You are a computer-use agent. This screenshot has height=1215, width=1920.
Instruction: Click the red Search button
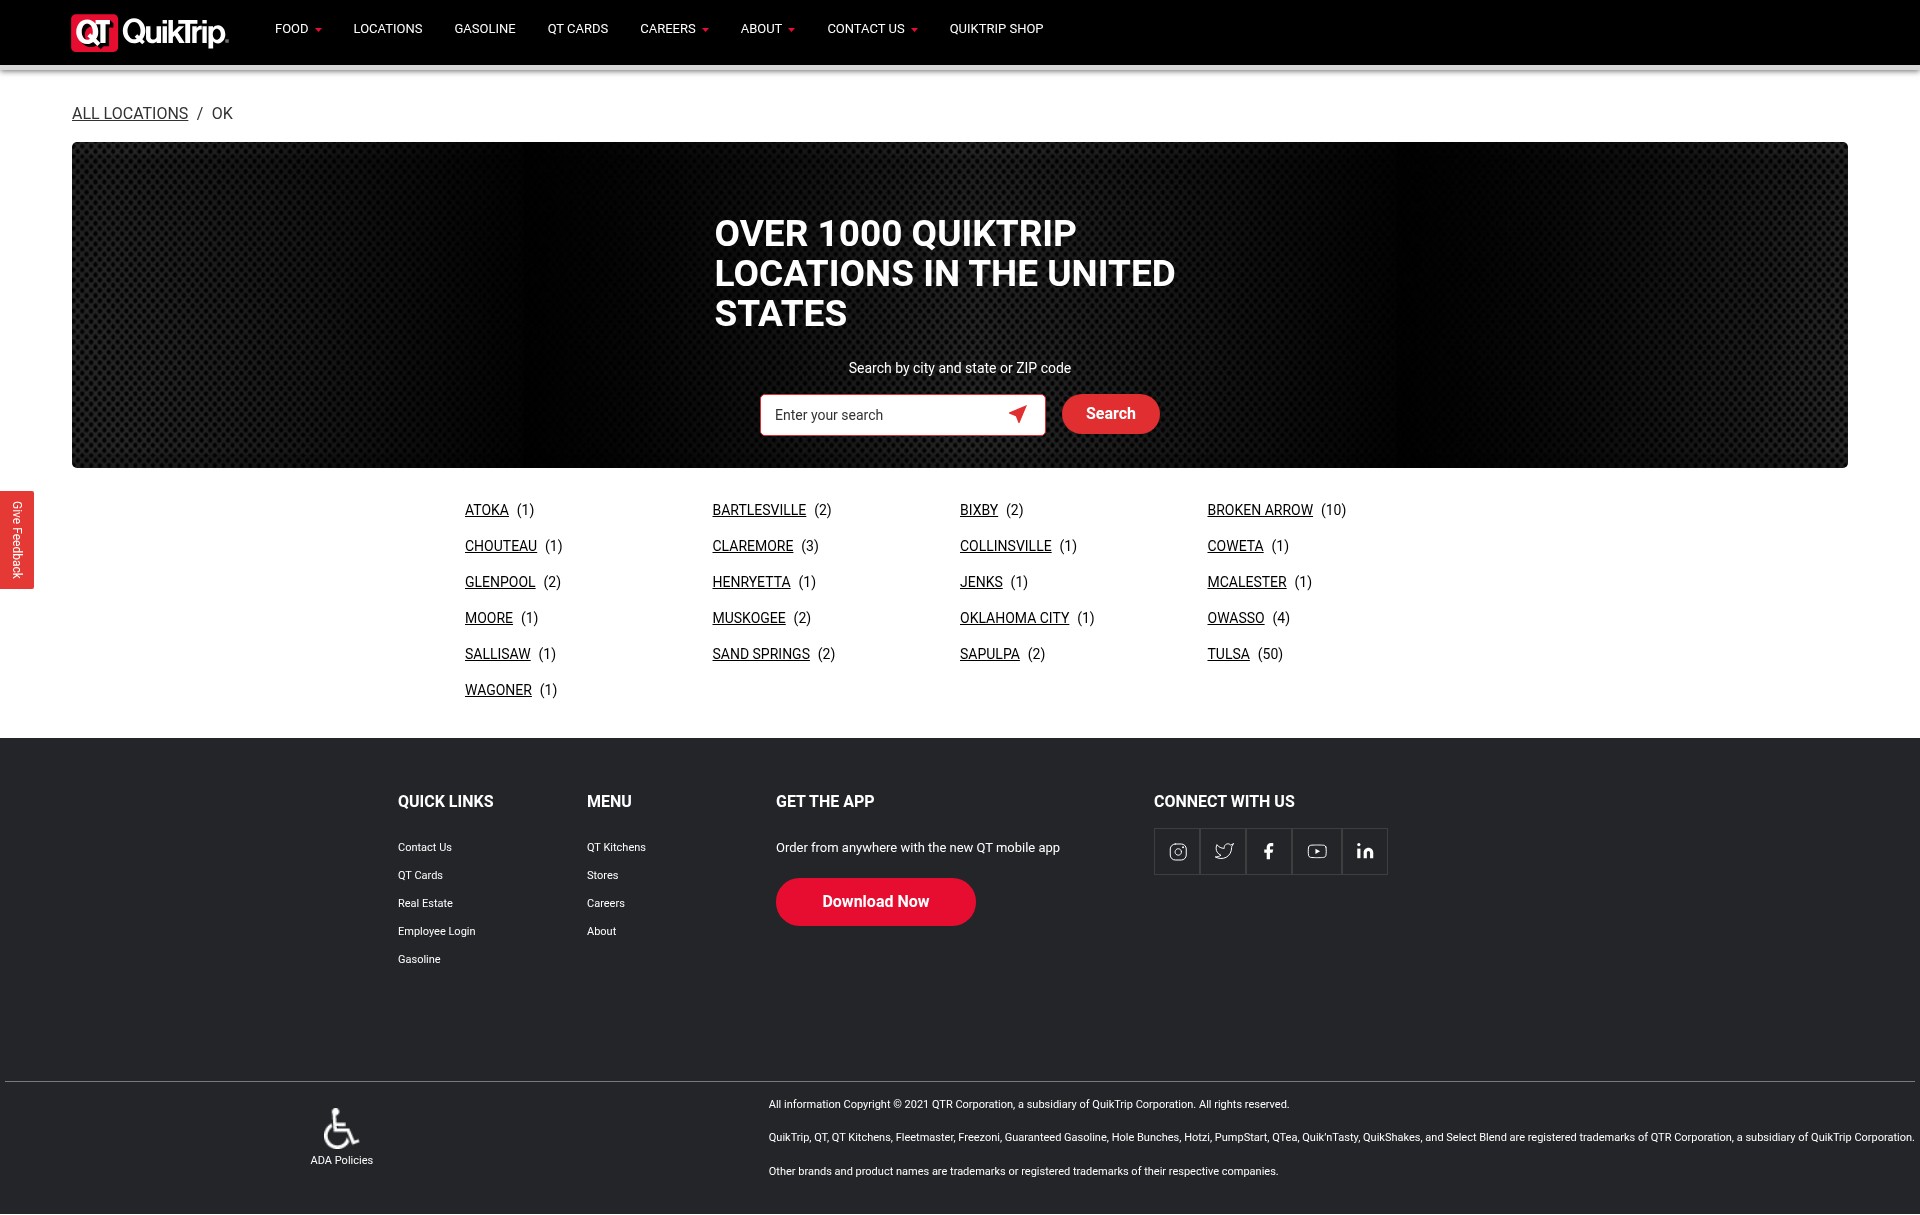tap(1110, 414)
